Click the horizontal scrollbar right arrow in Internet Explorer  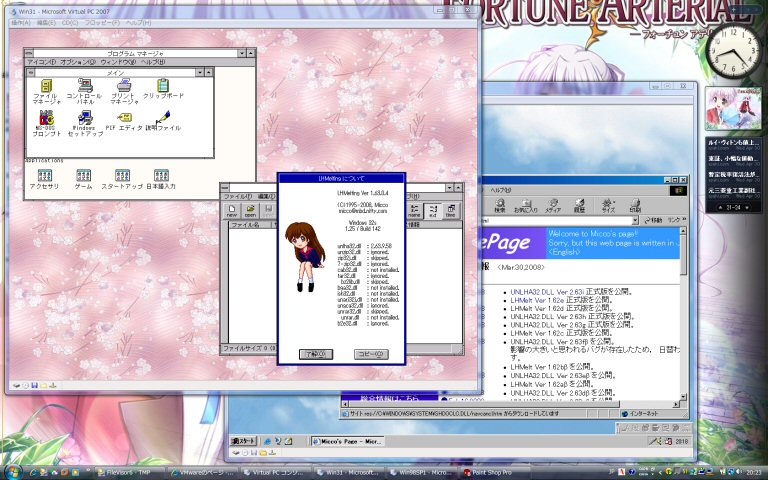(x=676, y=404)
